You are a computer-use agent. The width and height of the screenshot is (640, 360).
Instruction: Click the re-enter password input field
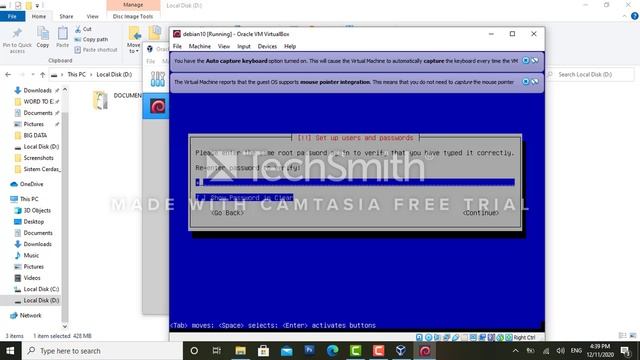[x=355, y=182]
